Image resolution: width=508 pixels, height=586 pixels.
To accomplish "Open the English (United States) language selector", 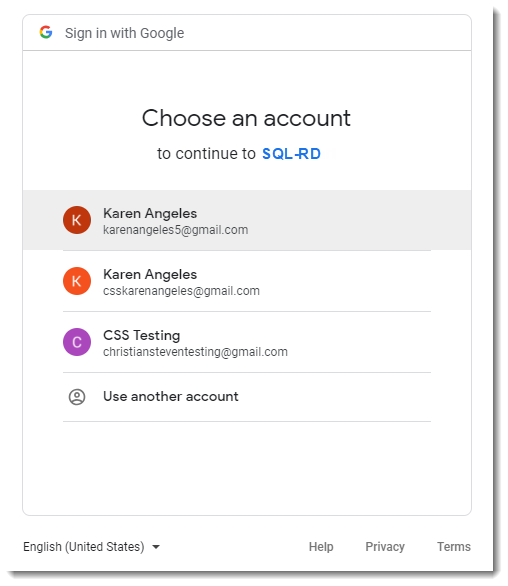I will click(92, 547).
